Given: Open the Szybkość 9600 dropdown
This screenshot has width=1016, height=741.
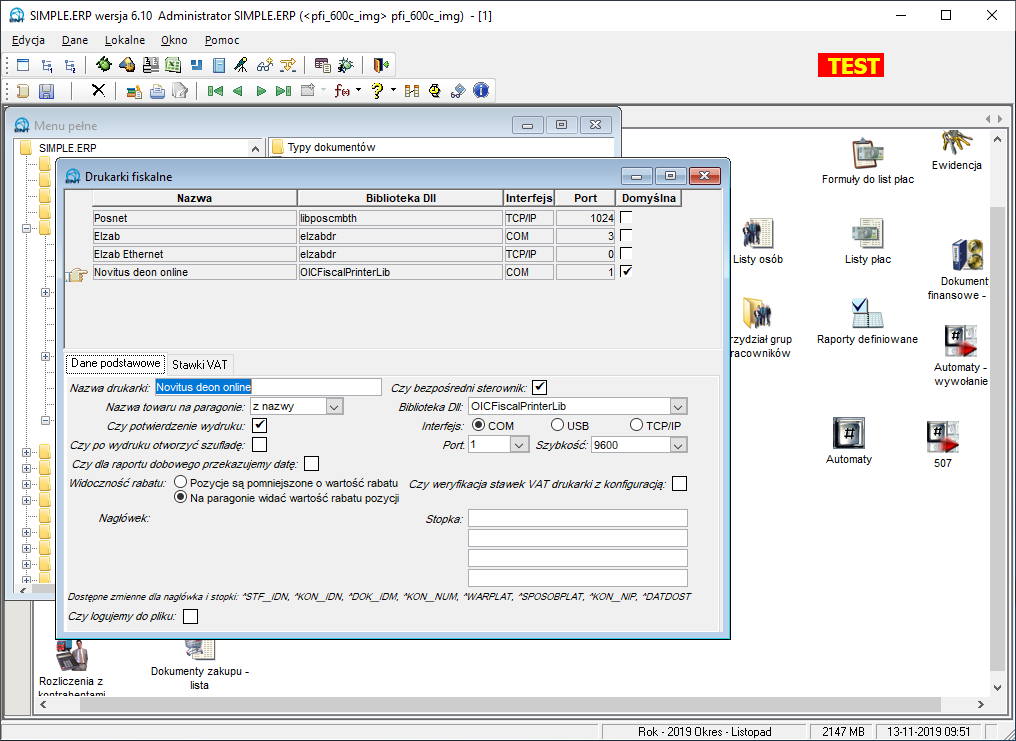Looking at the screenshot, I should tap(678, 445).
